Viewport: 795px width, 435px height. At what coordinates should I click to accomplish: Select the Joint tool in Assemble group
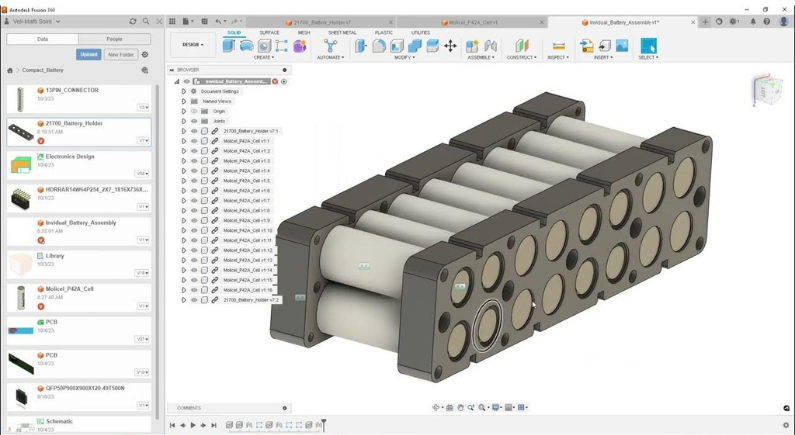[490, 45]
